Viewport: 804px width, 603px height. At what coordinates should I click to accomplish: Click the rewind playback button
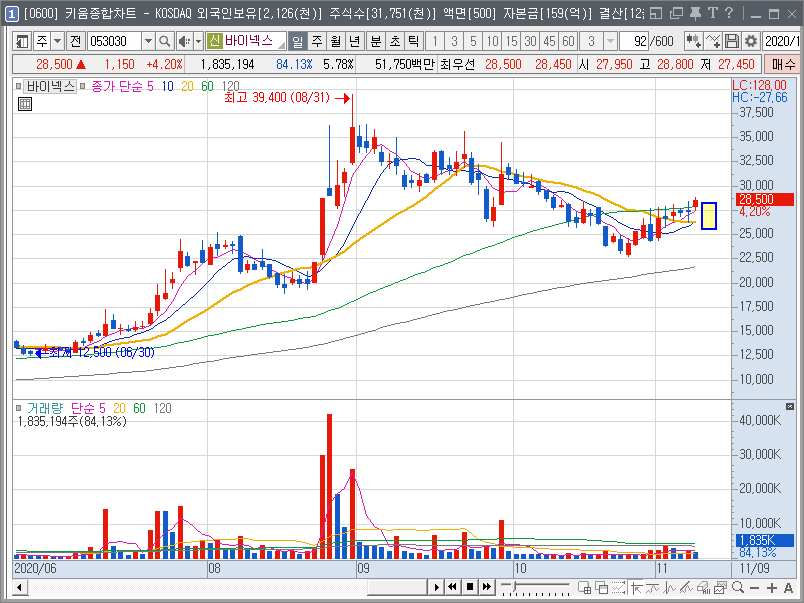click(452, 587)
